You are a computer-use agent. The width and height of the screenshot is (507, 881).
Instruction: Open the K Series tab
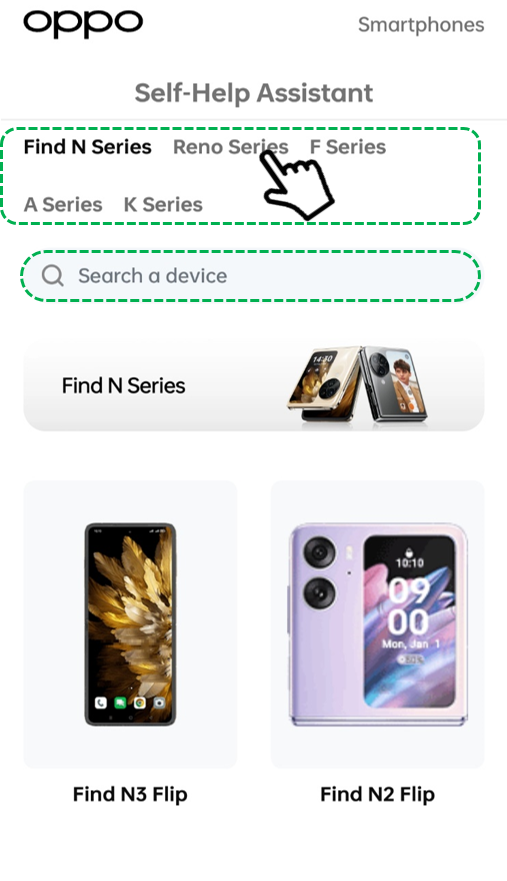[163, 205]
